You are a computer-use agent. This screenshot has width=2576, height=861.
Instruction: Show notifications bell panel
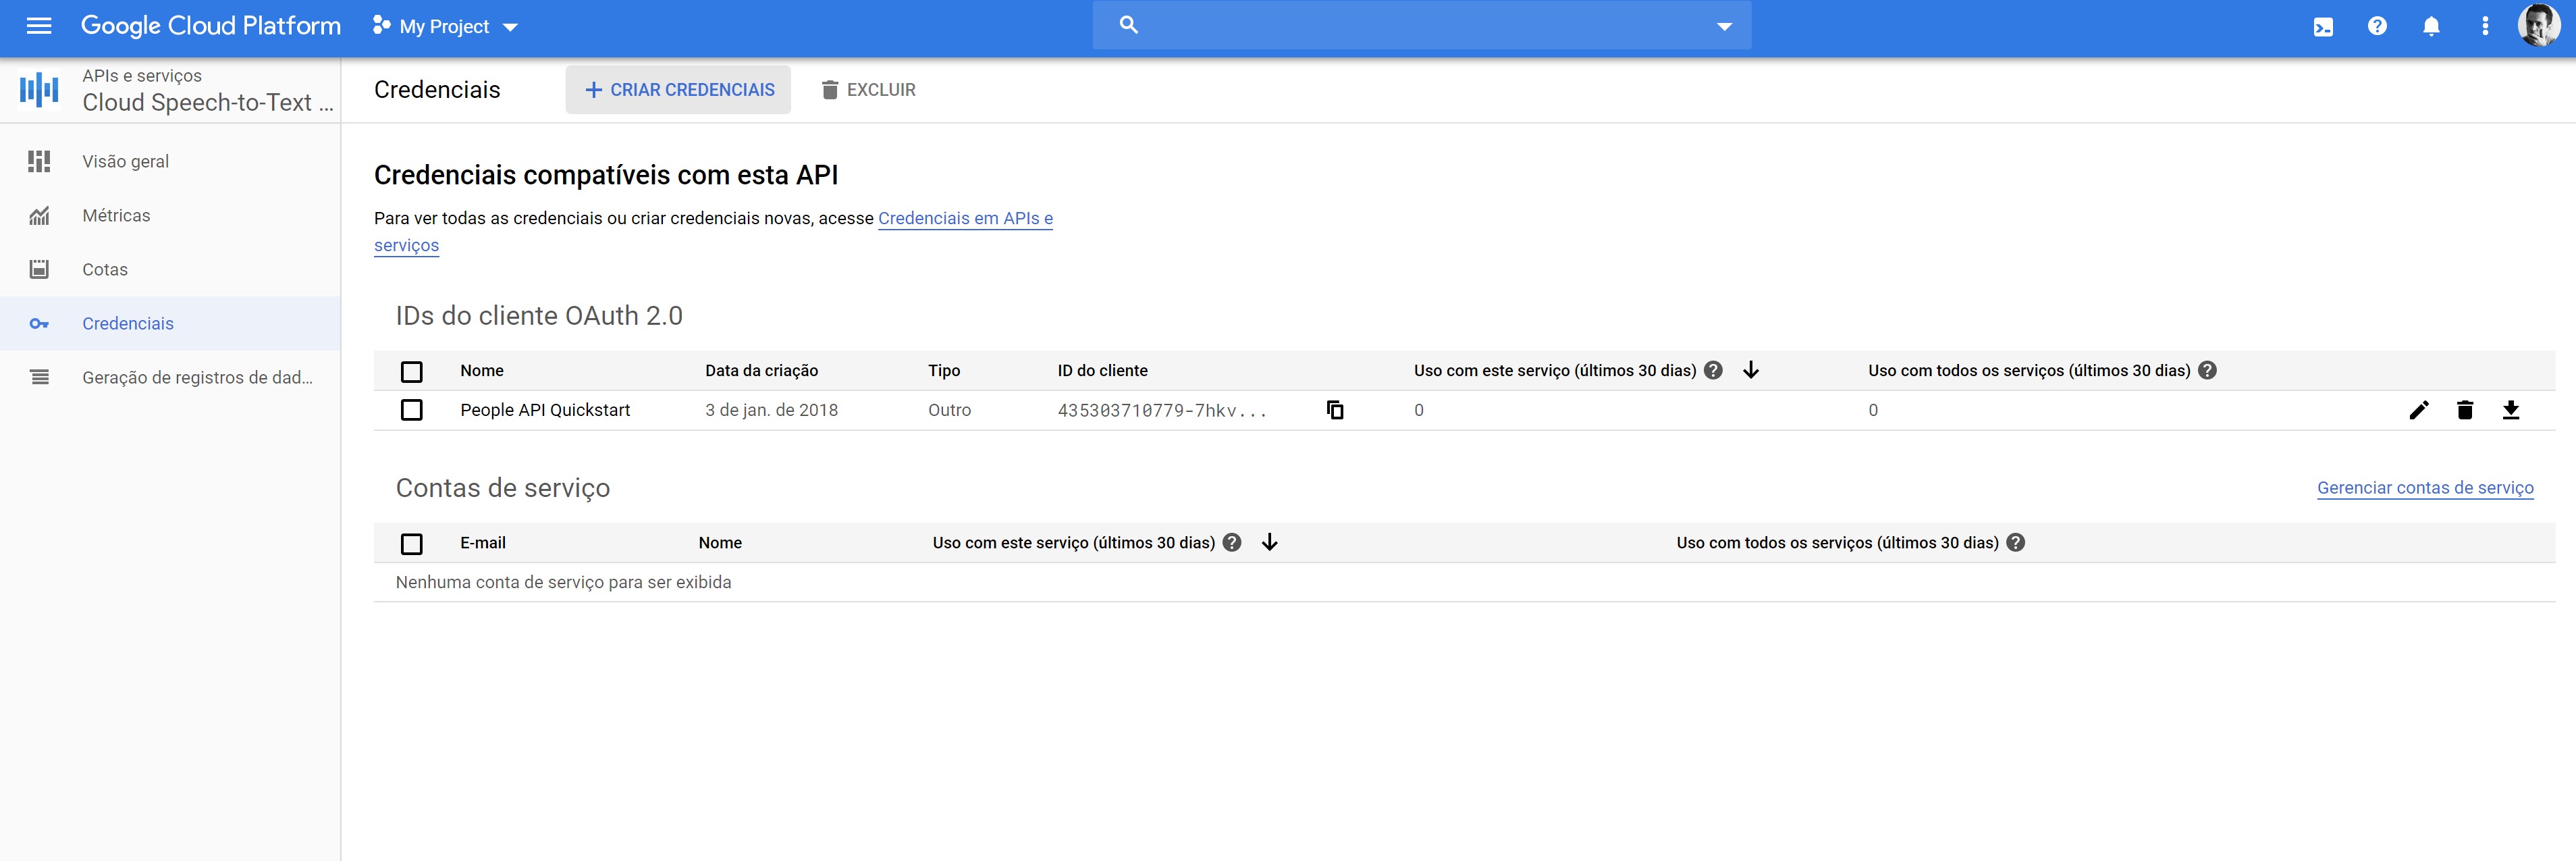pyautogui.click(x=2431, y=26)
